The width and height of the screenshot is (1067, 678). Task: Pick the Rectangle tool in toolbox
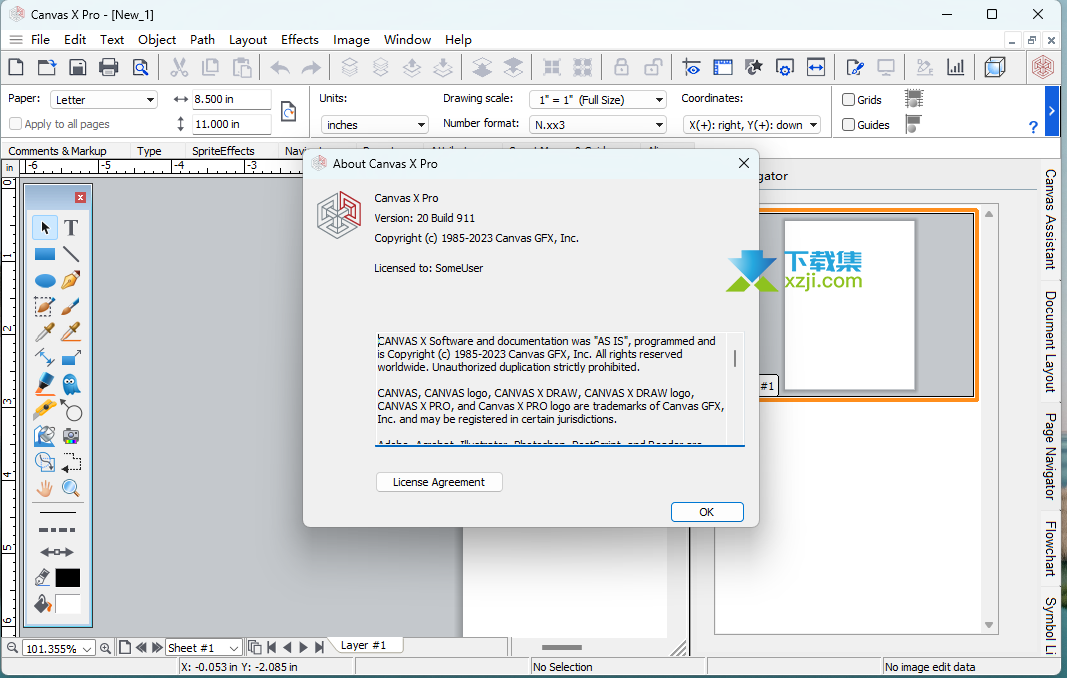pos(45,255)
